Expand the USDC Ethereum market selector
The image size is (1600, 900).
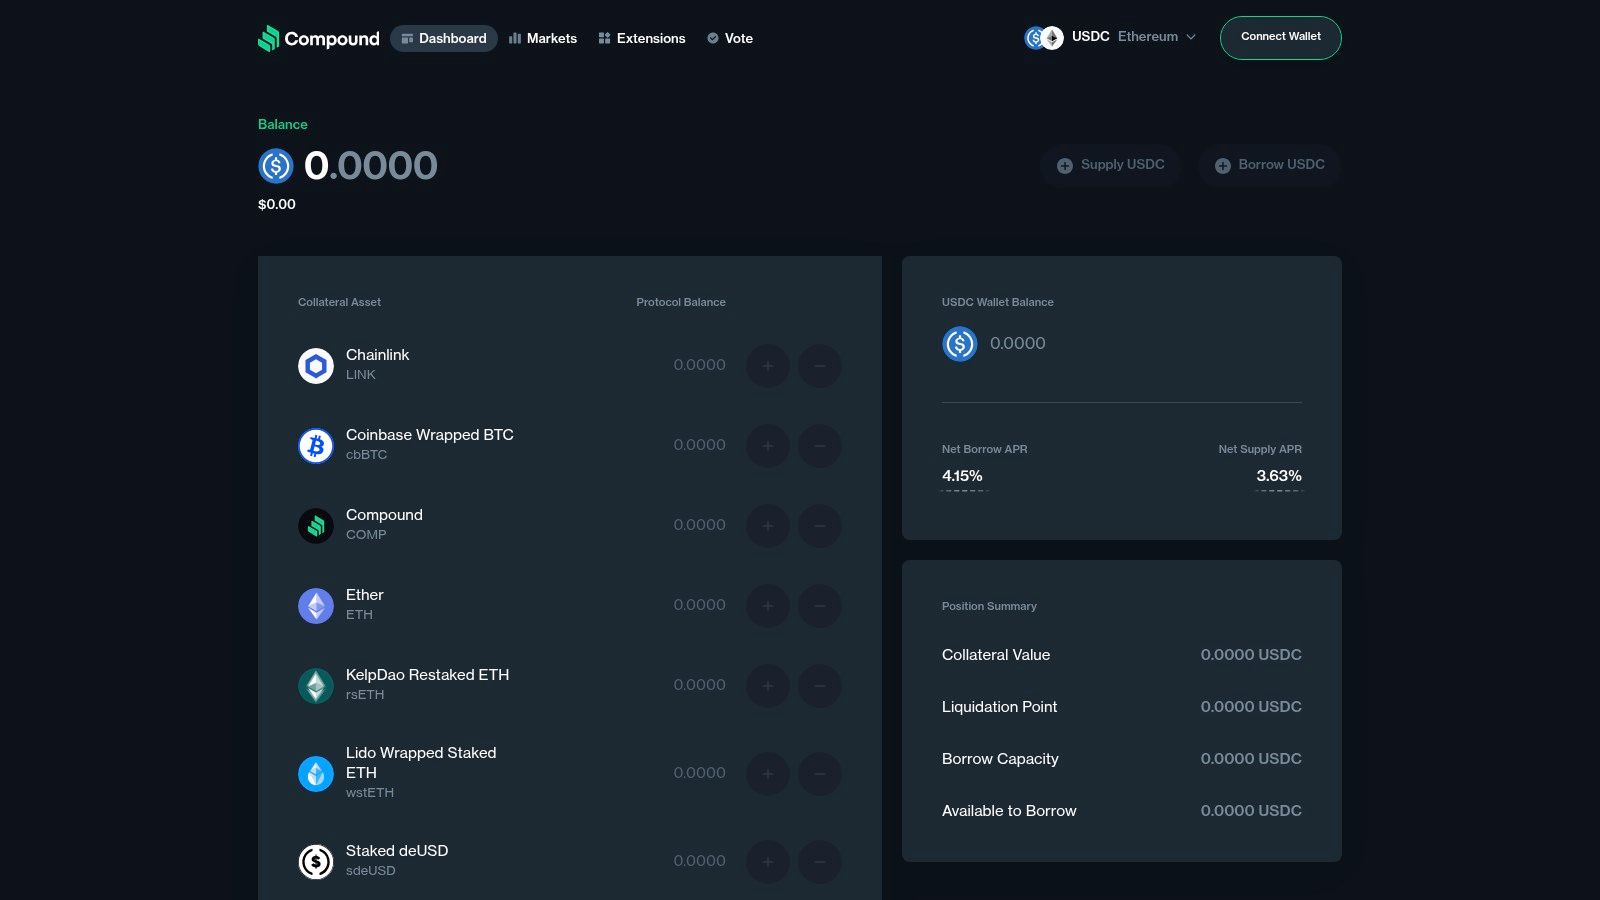pos(1110,37)
